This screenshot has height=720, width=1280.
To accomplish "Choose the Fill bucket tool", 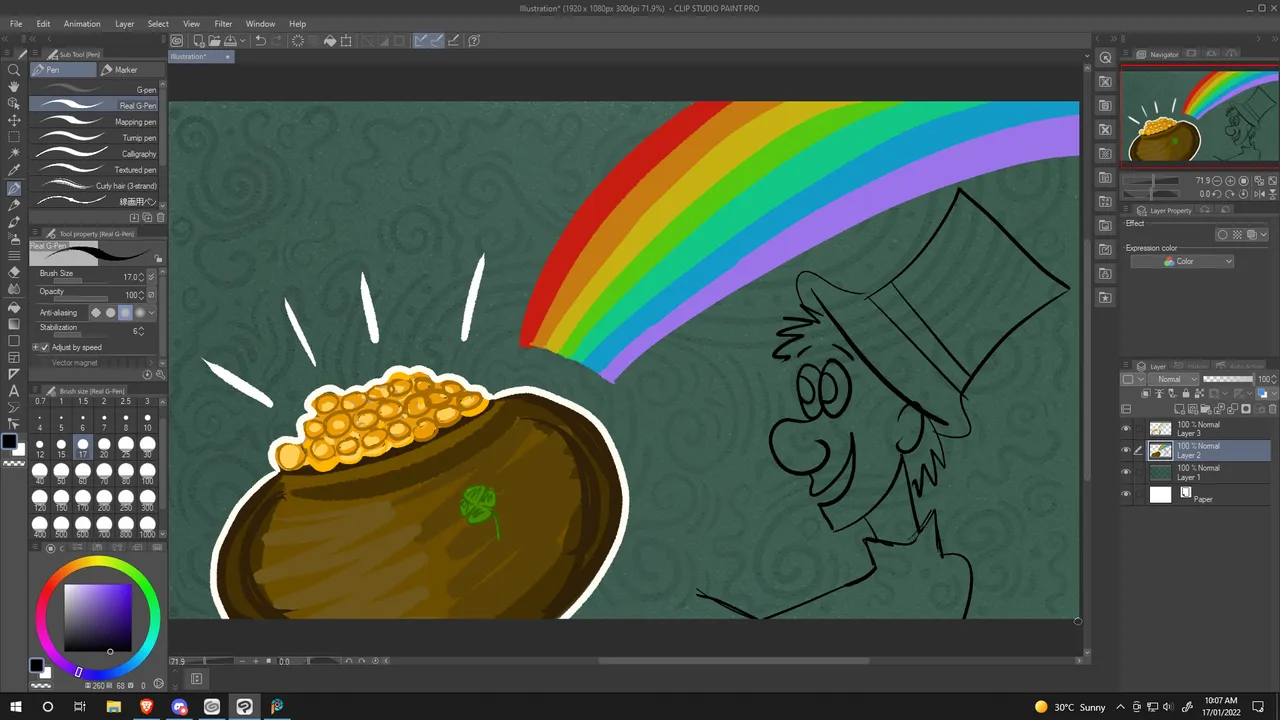I will point(14,306).
